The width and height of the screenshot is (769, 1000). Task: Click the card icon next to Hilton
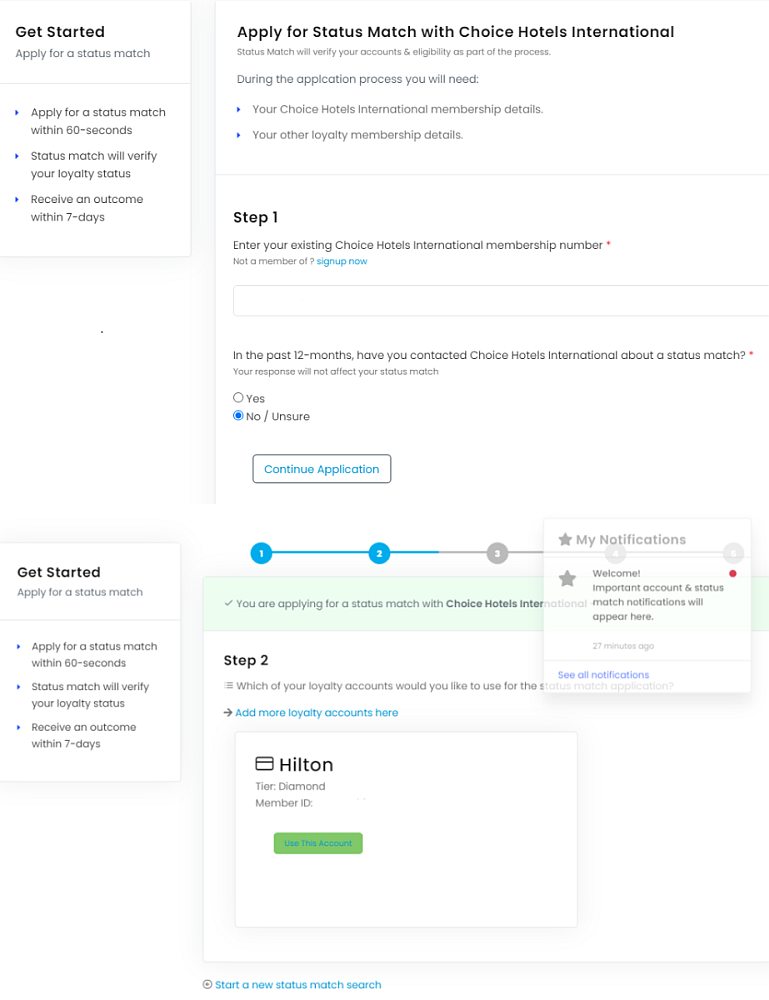tap(264, 763)
